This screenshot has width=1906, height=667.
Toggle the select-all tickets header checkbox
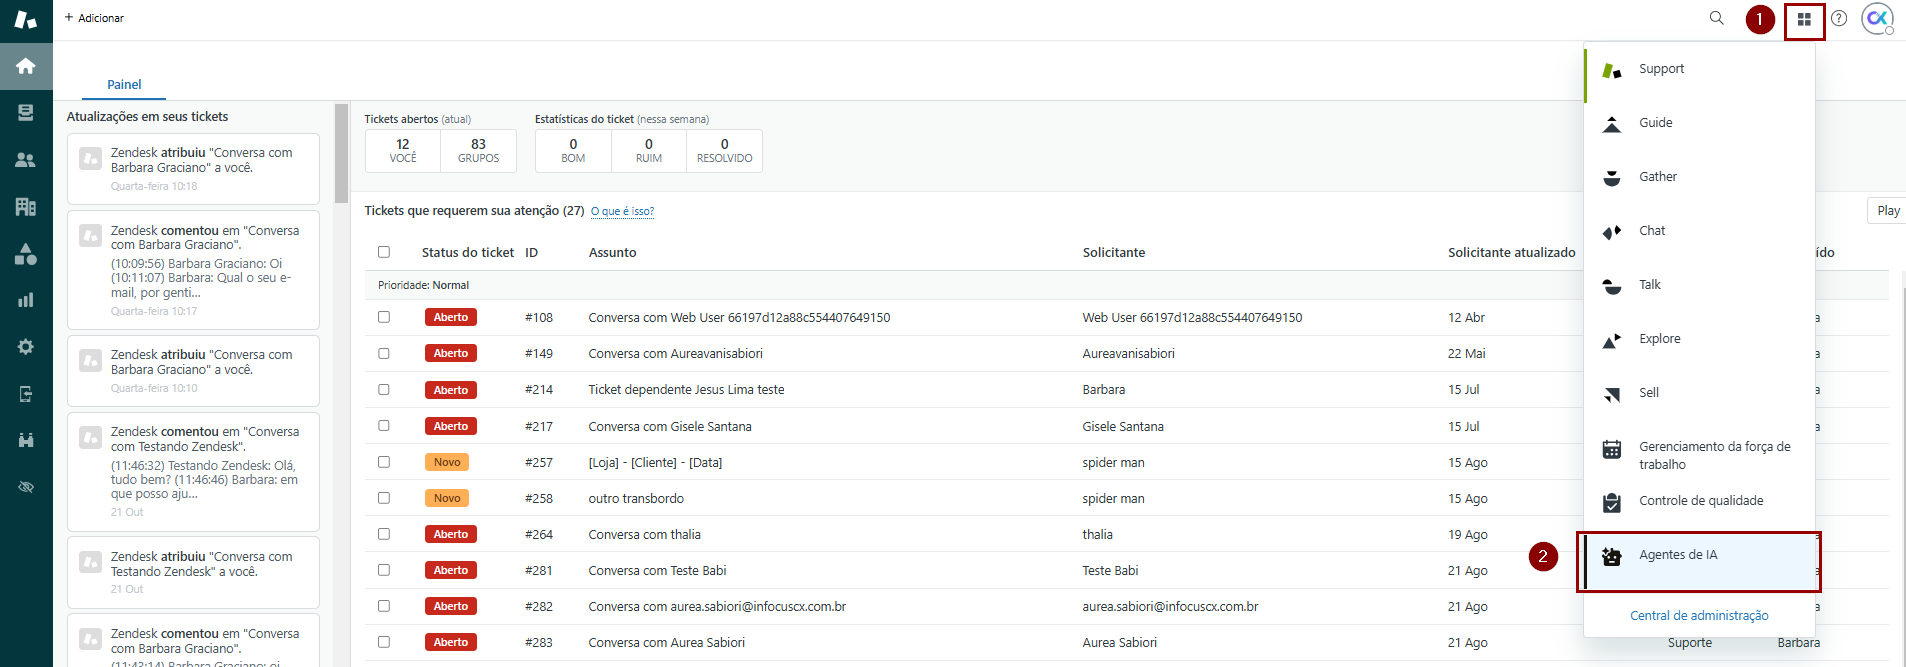(384, 252)
